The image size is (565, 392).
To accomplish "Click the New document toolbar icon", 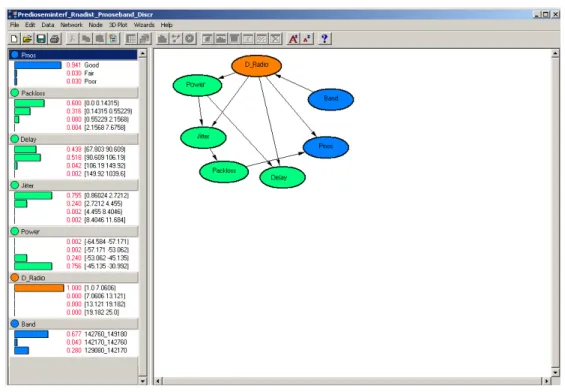I will click(14, 39).
